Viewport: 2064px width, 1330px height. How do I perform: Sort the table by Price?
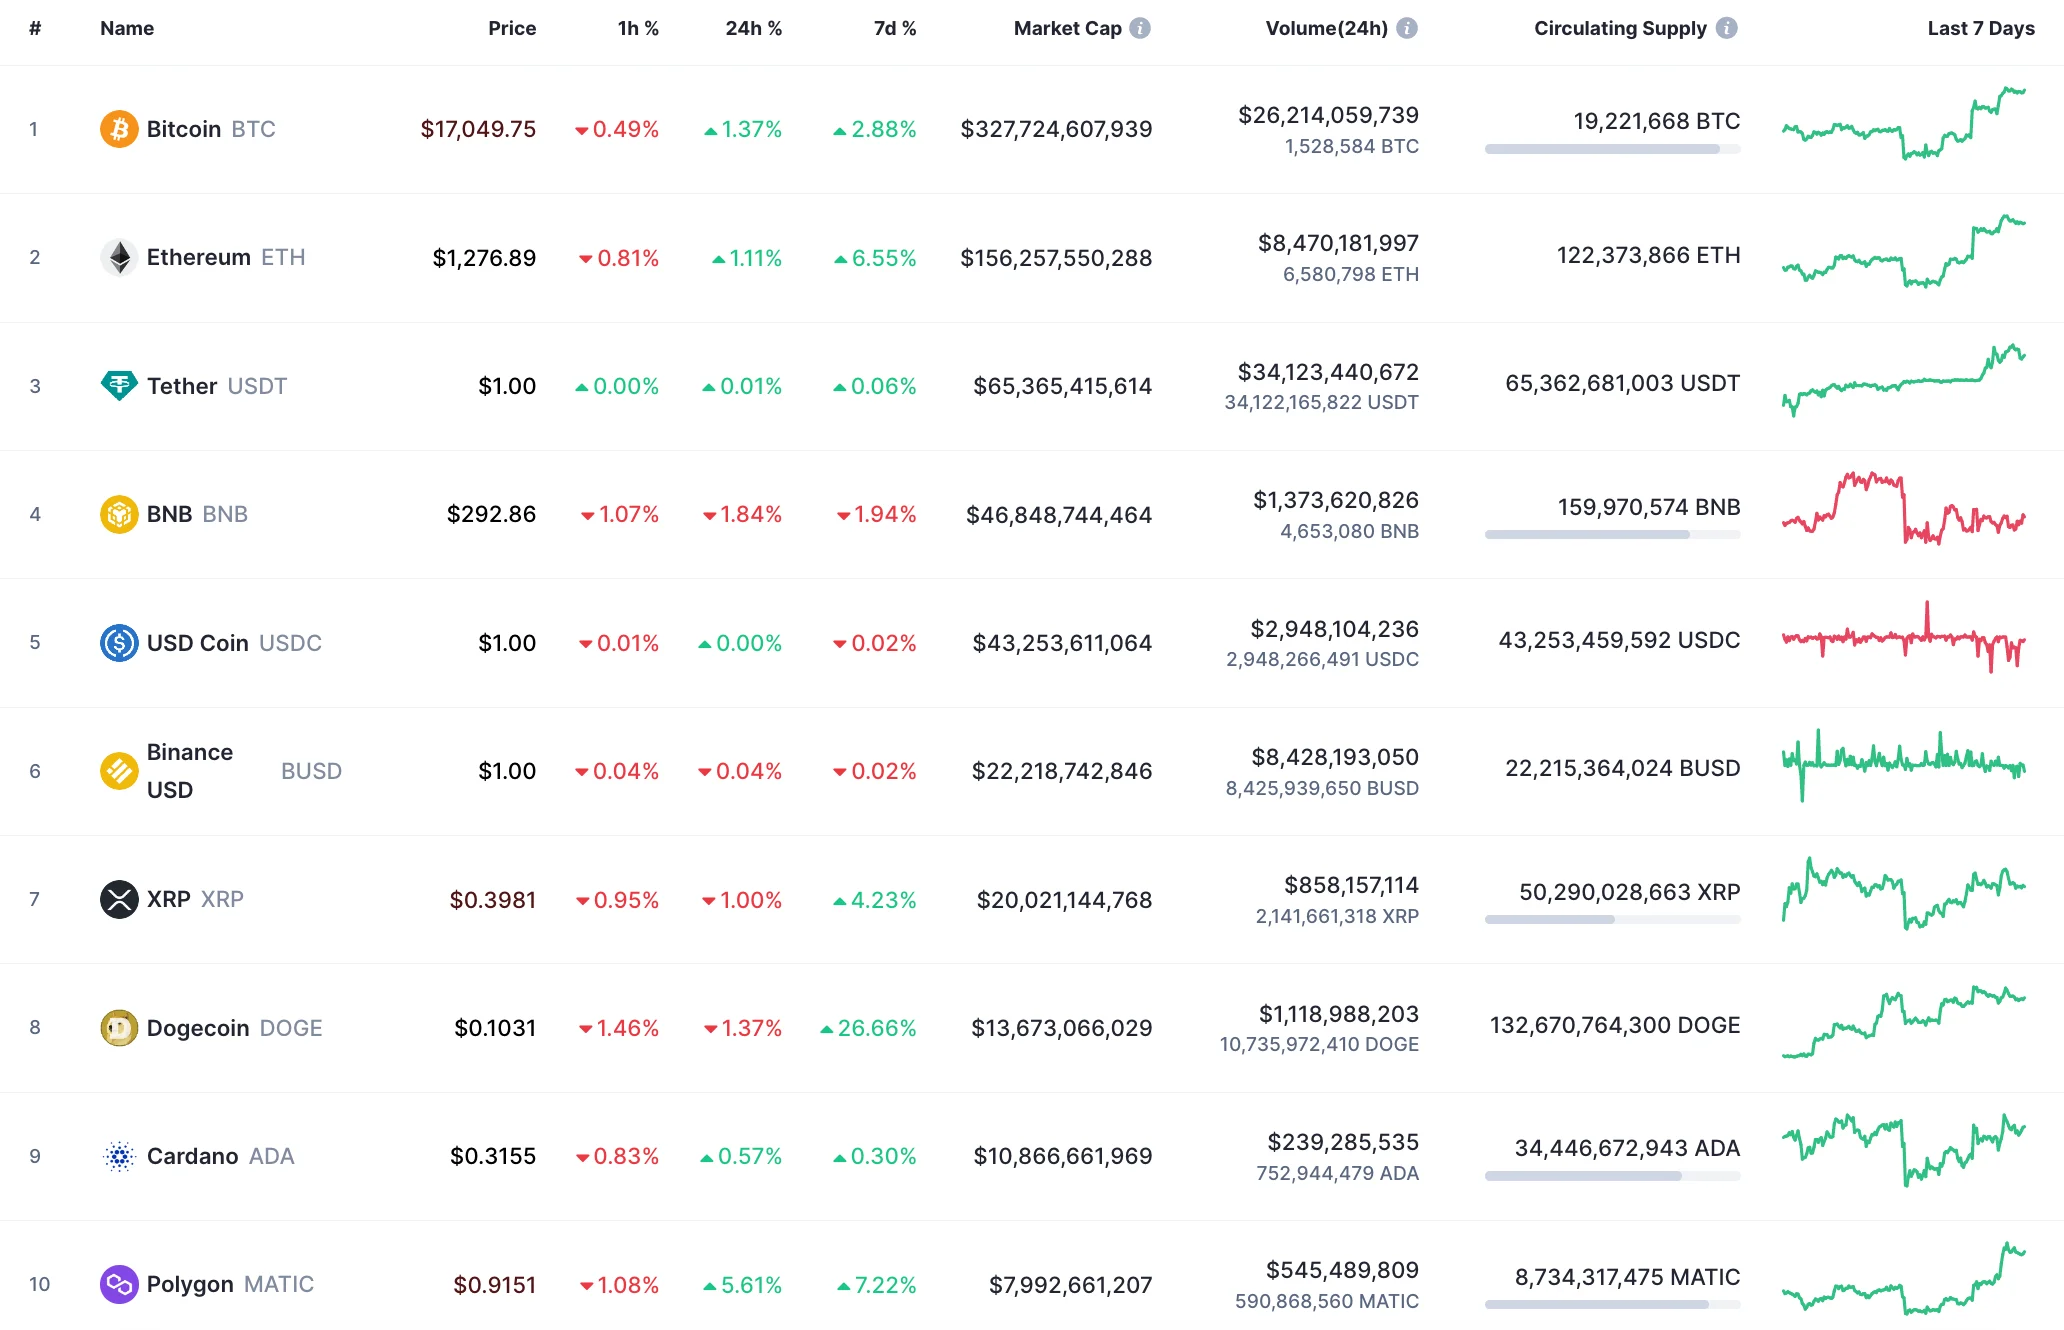[512, 28]
